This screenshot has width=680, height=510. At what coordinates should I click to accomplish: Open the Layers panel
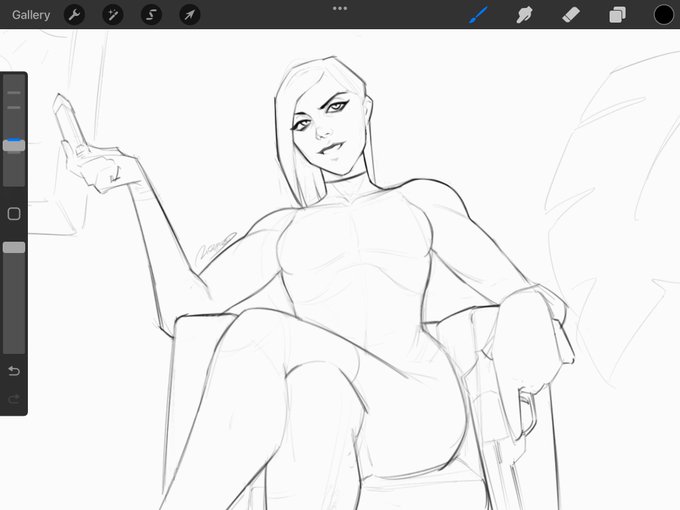click(617, 15)
